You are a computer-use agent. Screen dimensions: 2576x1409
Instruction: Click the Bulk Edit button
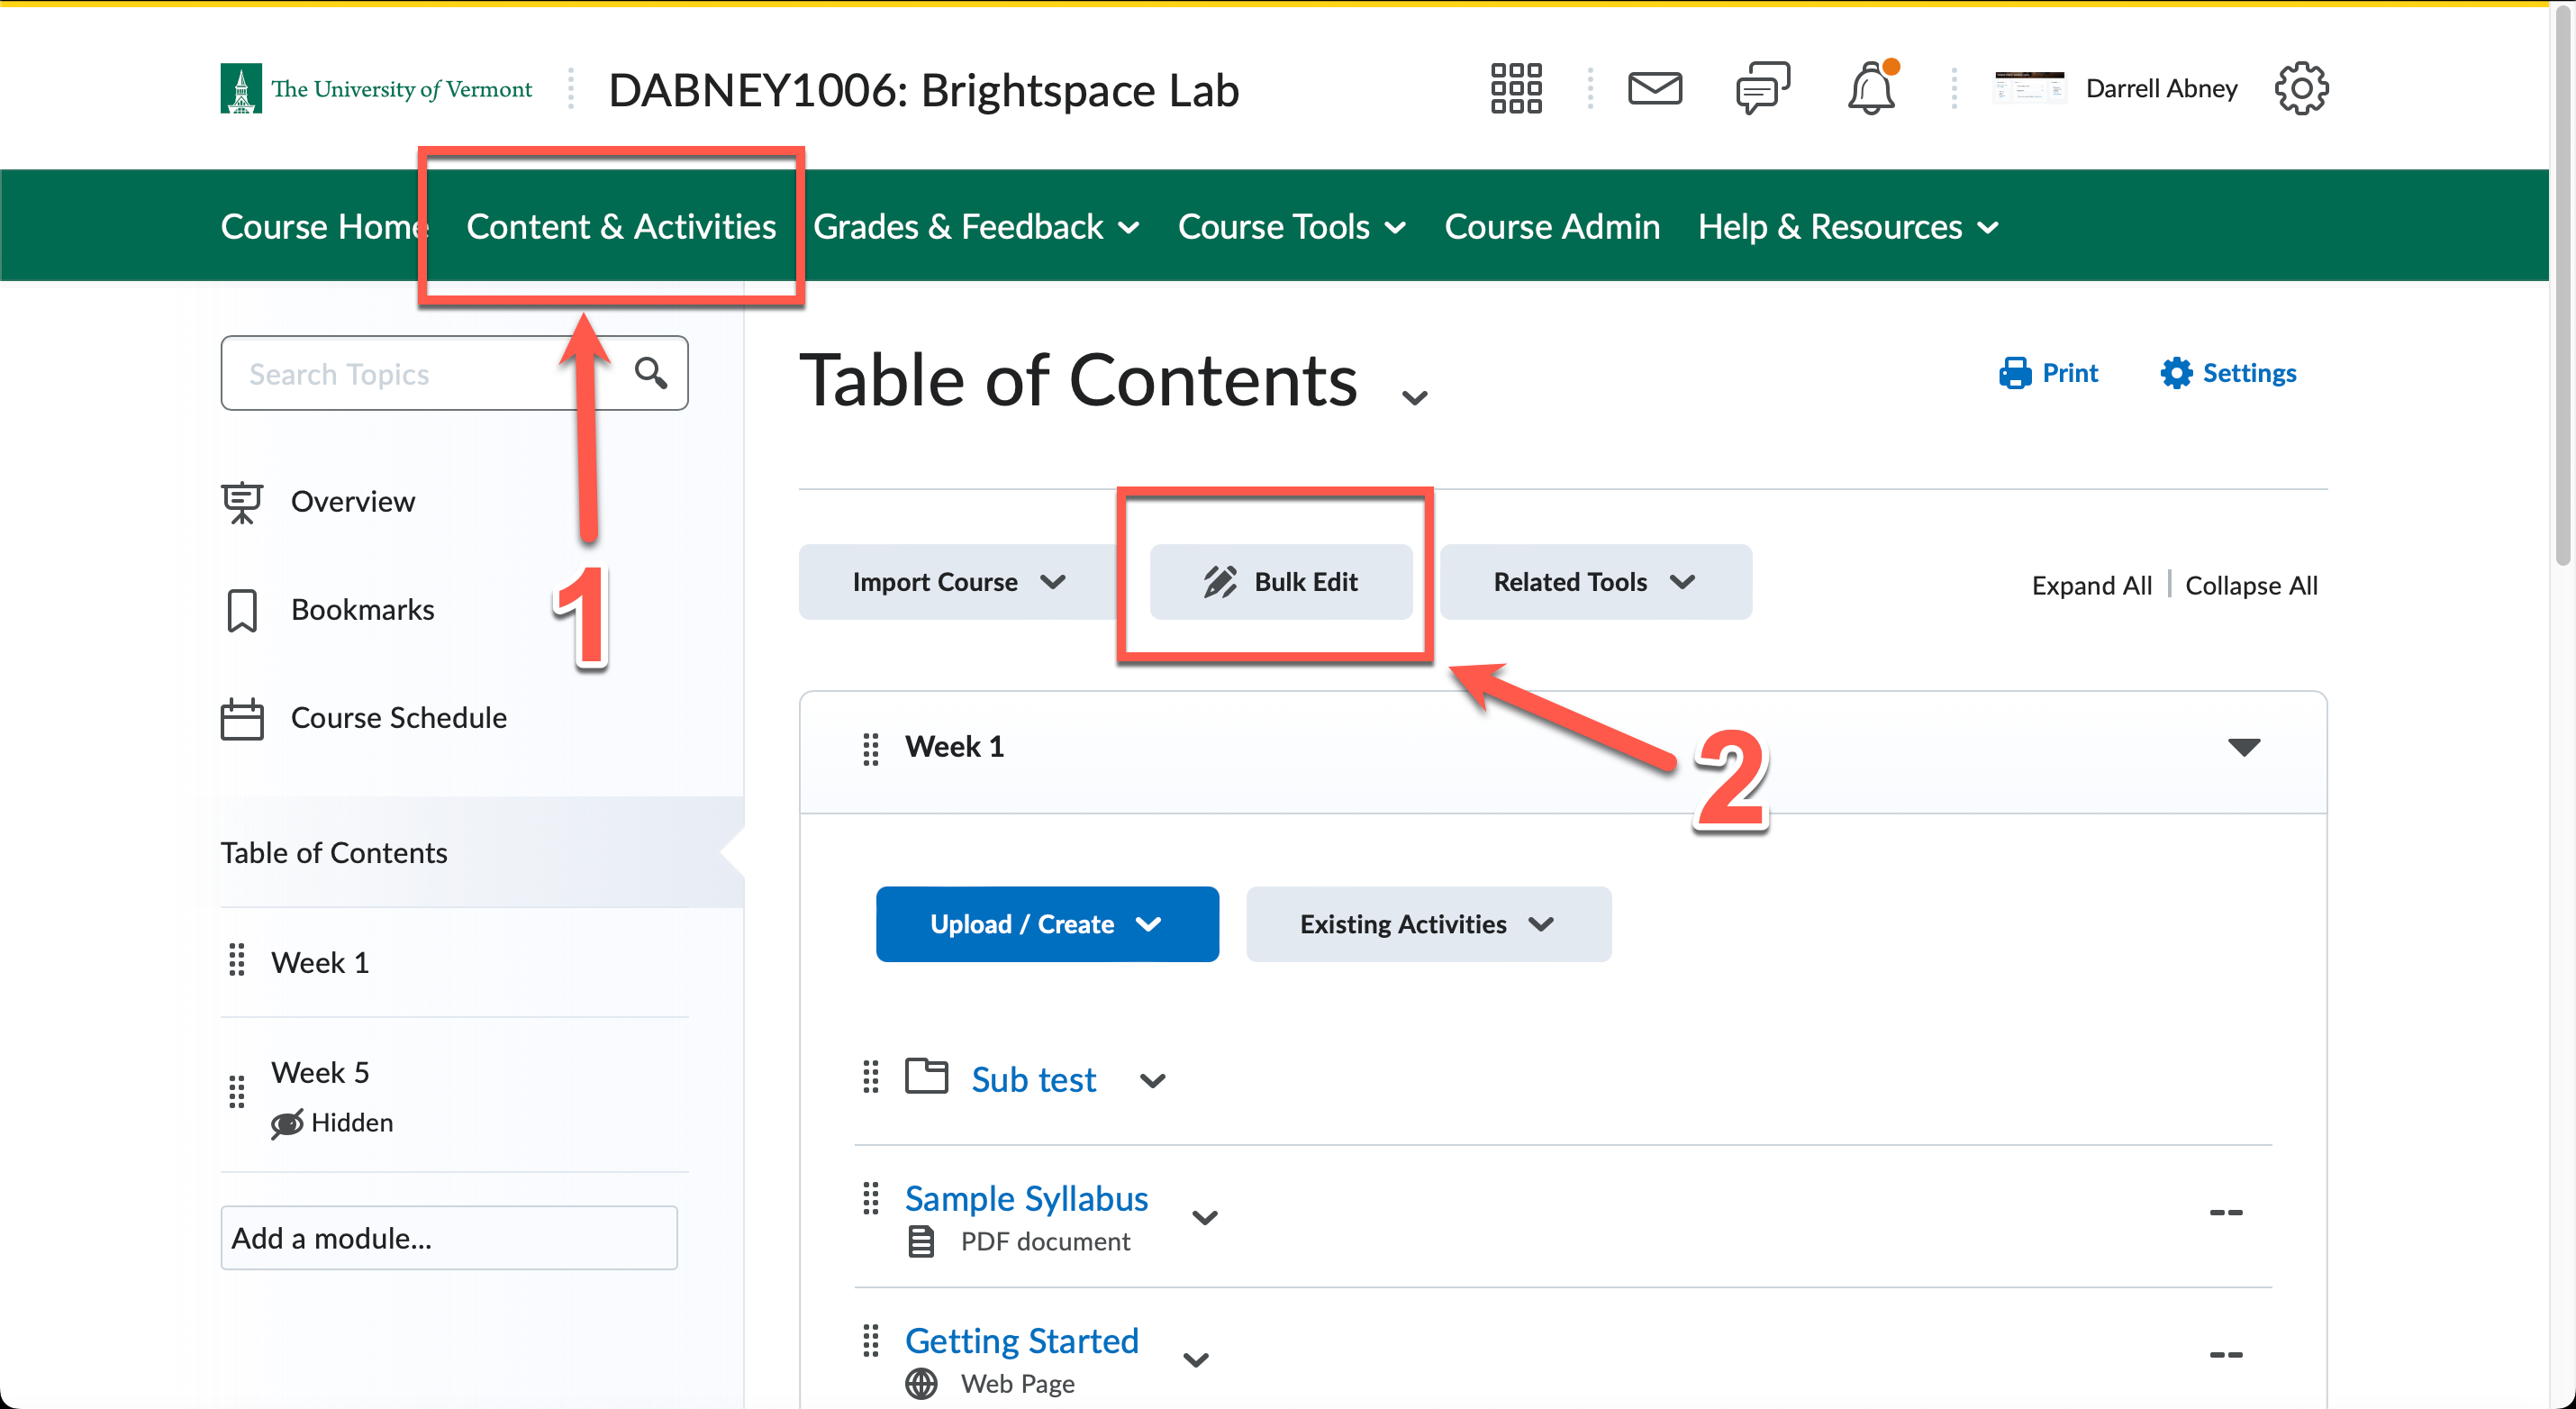[1280, 582]
